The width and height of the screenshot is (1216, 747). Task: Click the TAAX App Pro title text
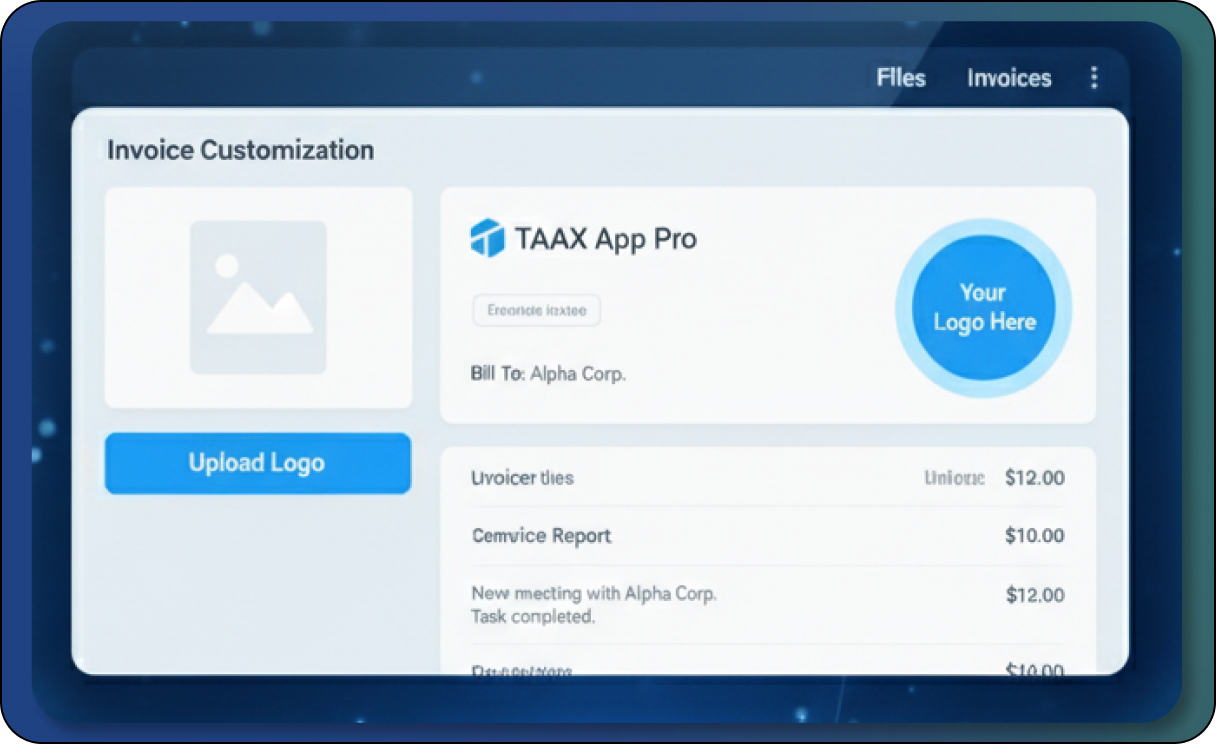coord(605,239)
